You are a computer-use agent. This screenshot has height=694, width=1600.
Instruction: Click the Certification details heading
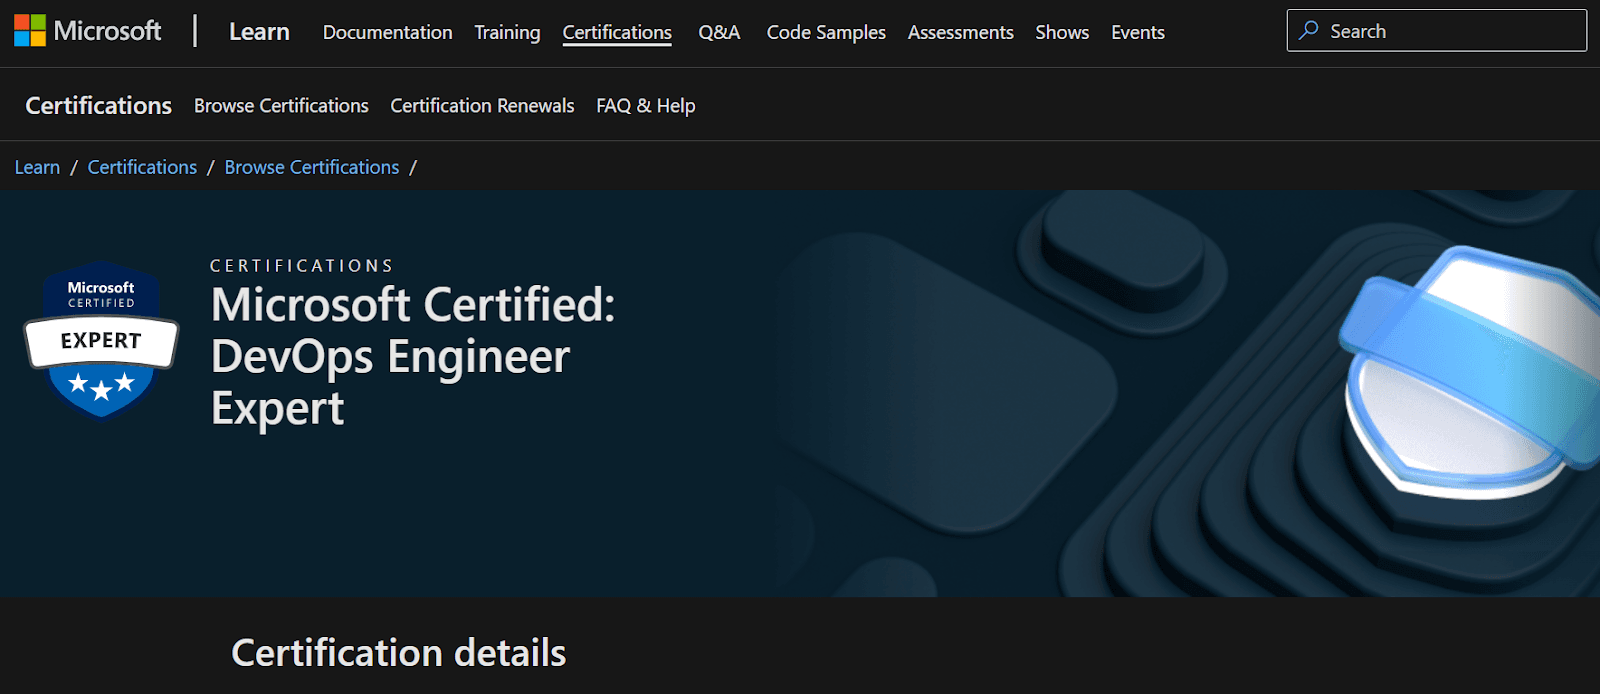tap(398, 653)
